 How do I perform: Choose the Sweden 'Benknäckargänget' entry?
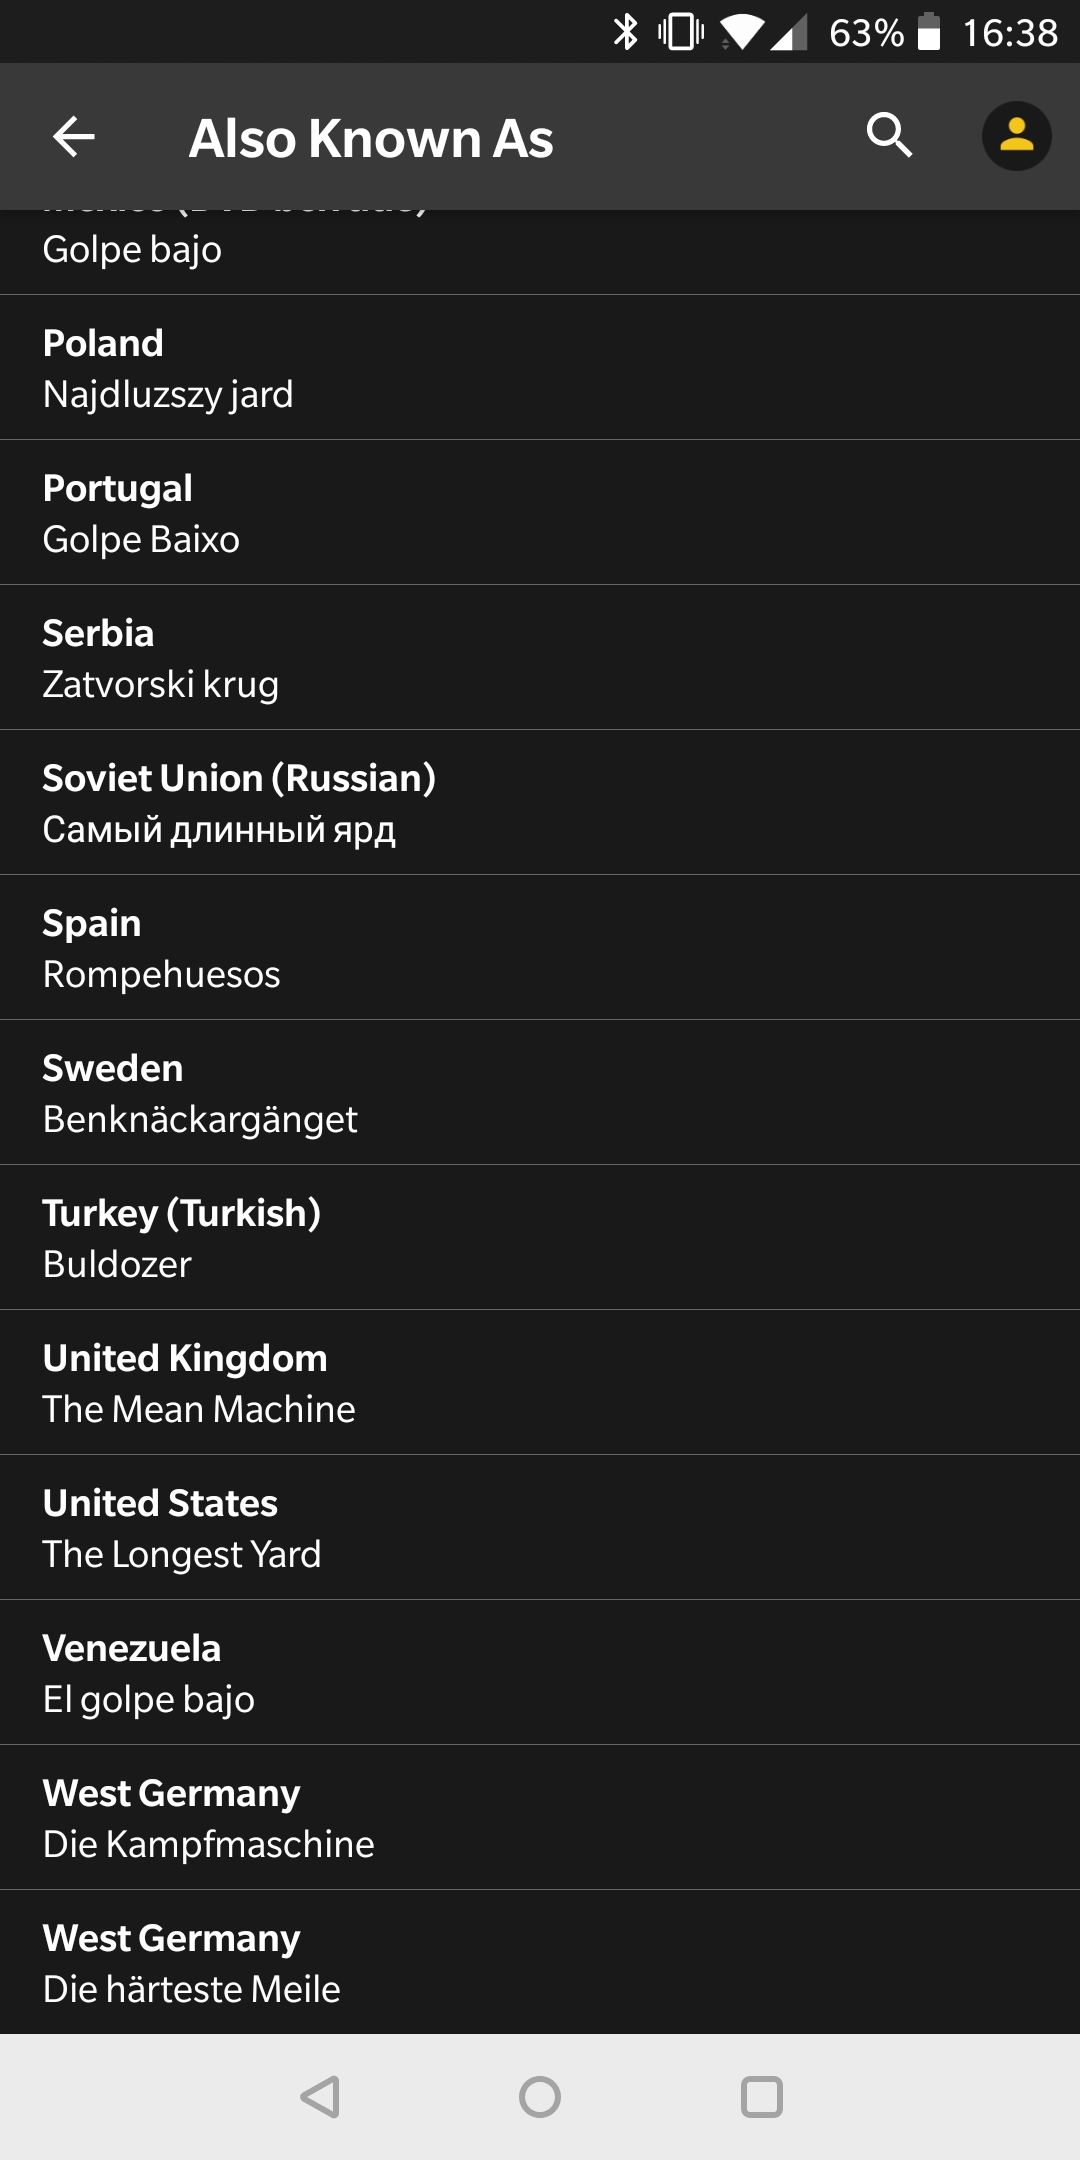(x=540, y=1093)
